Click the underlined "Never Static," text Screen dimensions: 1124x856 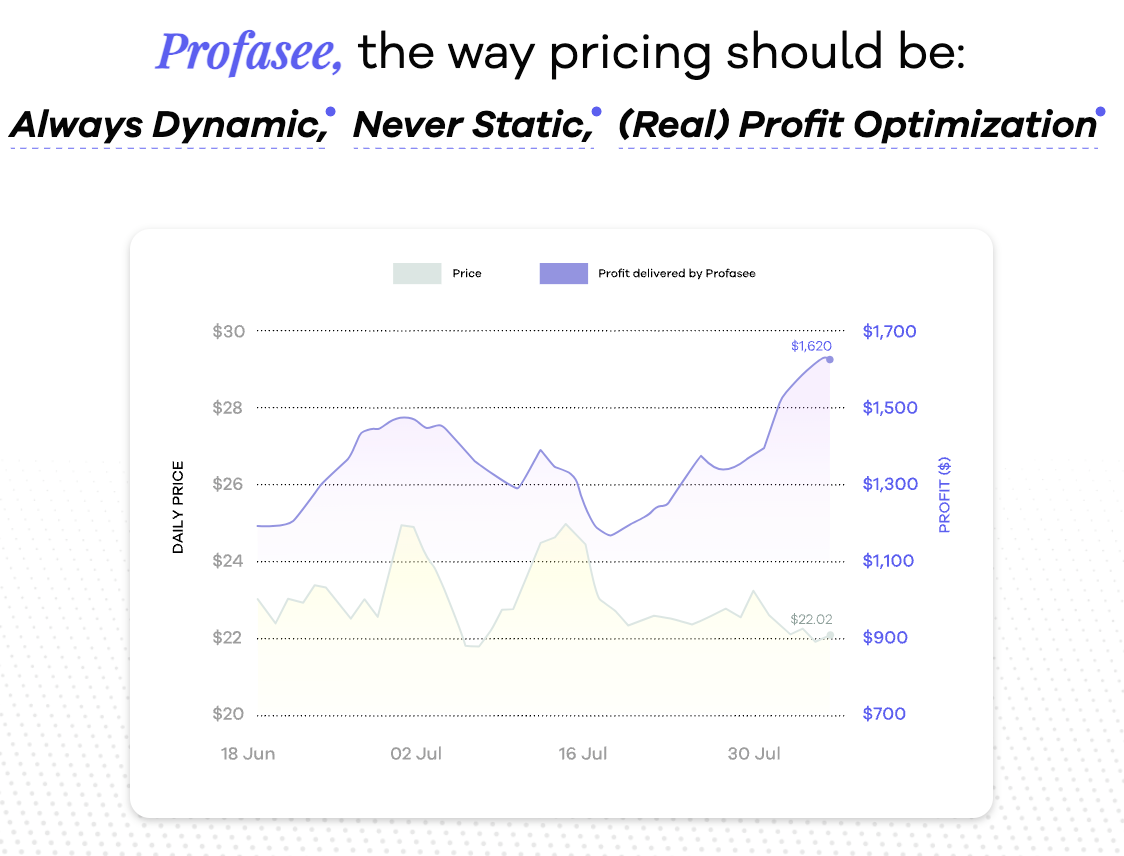tap(472, 126)
